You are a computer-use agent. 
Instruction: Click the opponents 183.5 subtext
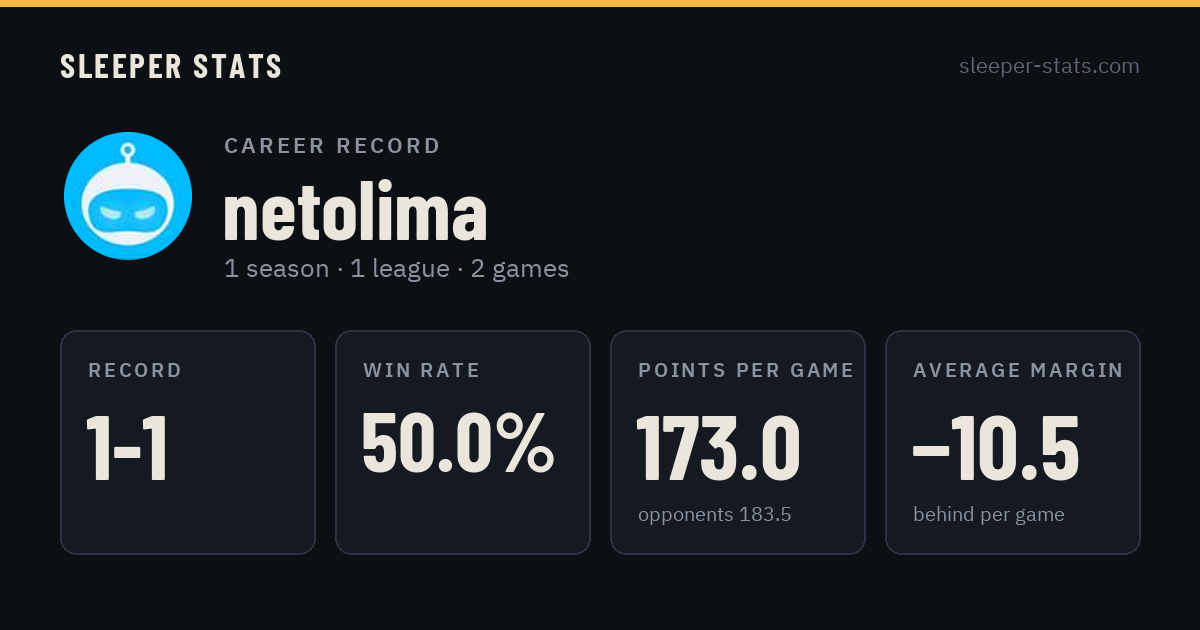pos(715,515)
